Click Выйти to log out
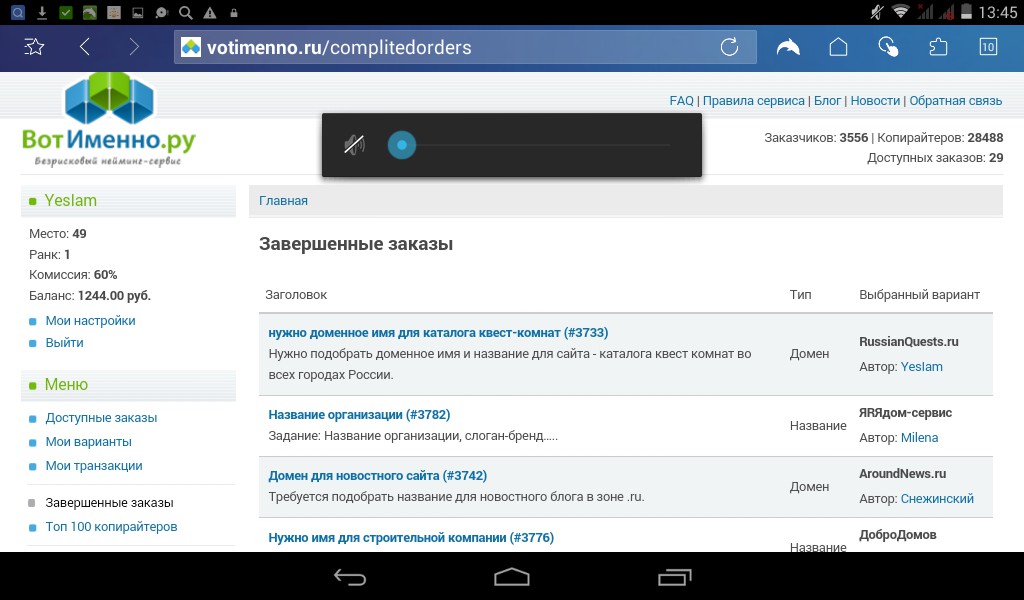Viewport: 1024px width, 600px height. tap(65, 343)
